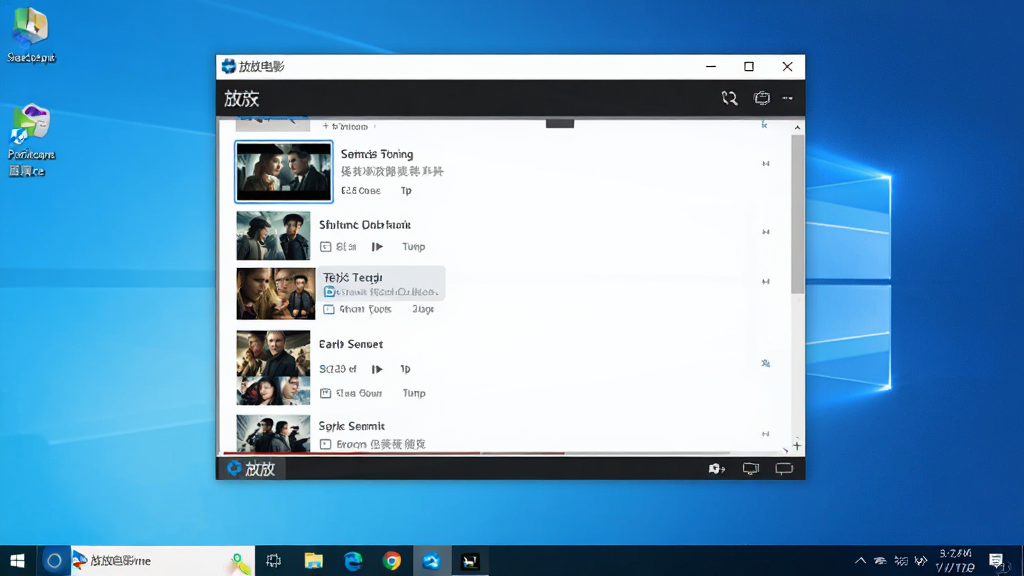Viewport: 1024px width, 576px height.
Task: Click the volume icon in bottom bar
Action: tap(716, 468)
